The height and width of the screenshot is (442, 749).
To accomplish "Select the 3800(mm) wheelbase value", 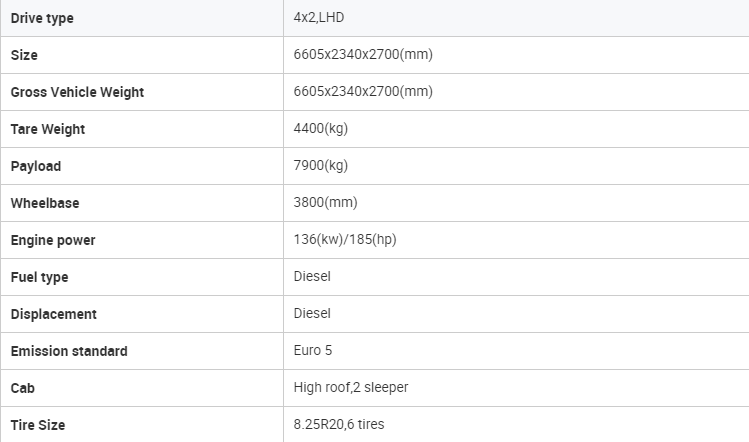I will (x=325, y=203).
